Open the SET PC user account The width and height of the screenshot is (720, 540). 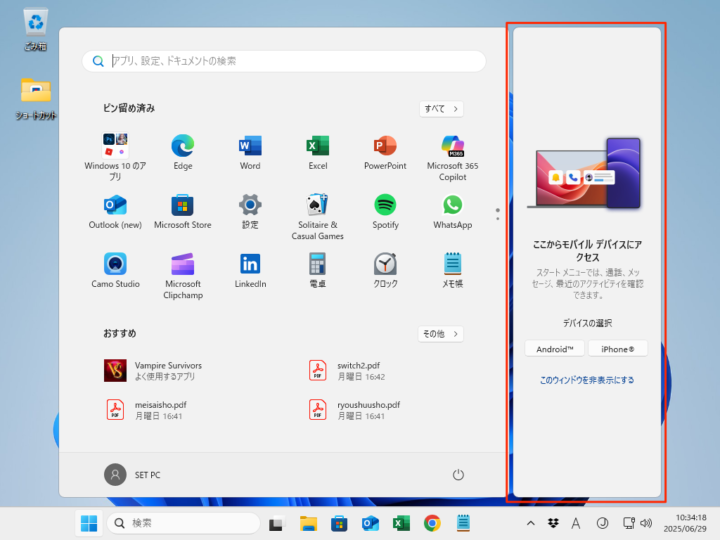(x=132, y=474)
